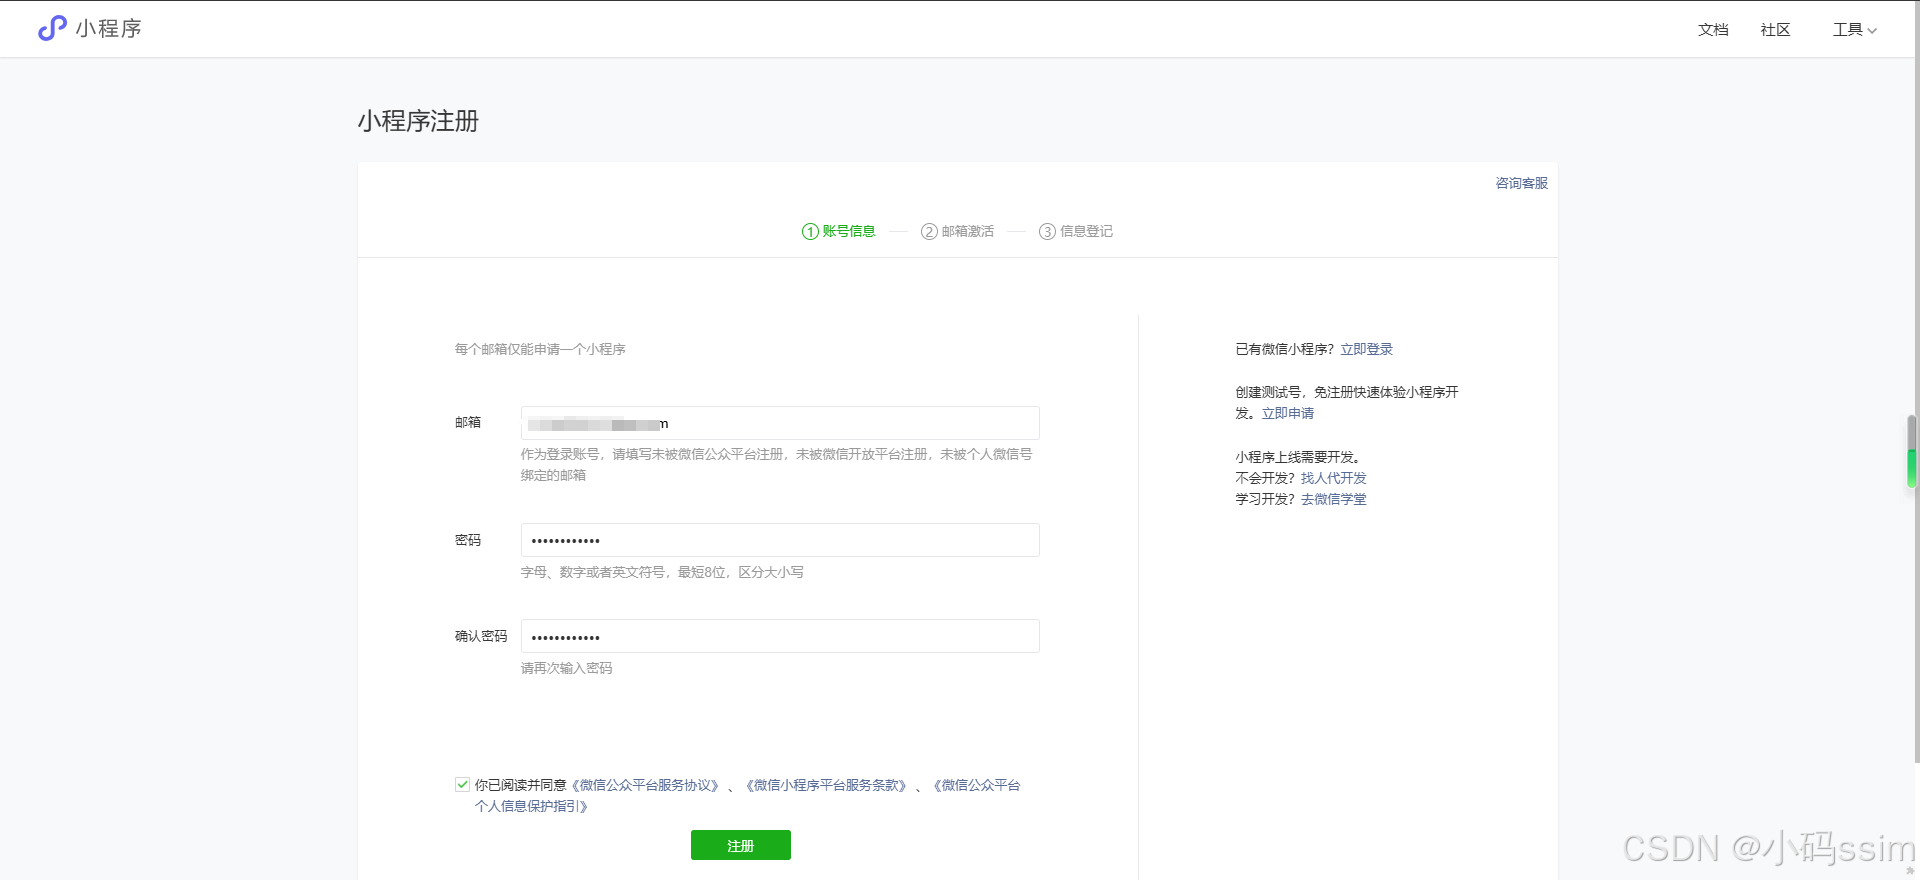Uncheck the agreement checkbox
The width and height of the screenshot is (1920, 880).
point(462,785)
